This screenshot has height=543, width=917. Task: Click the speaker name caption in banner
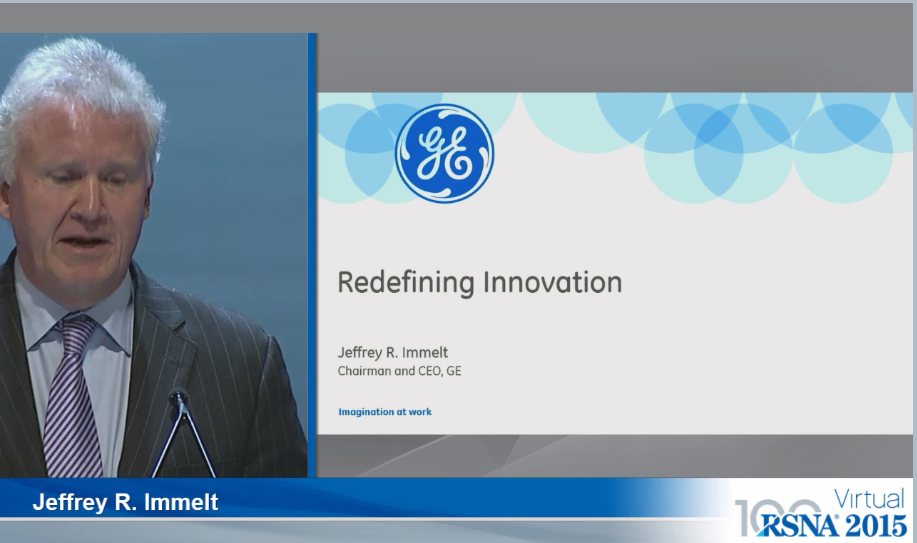click(x=125, y=502)
